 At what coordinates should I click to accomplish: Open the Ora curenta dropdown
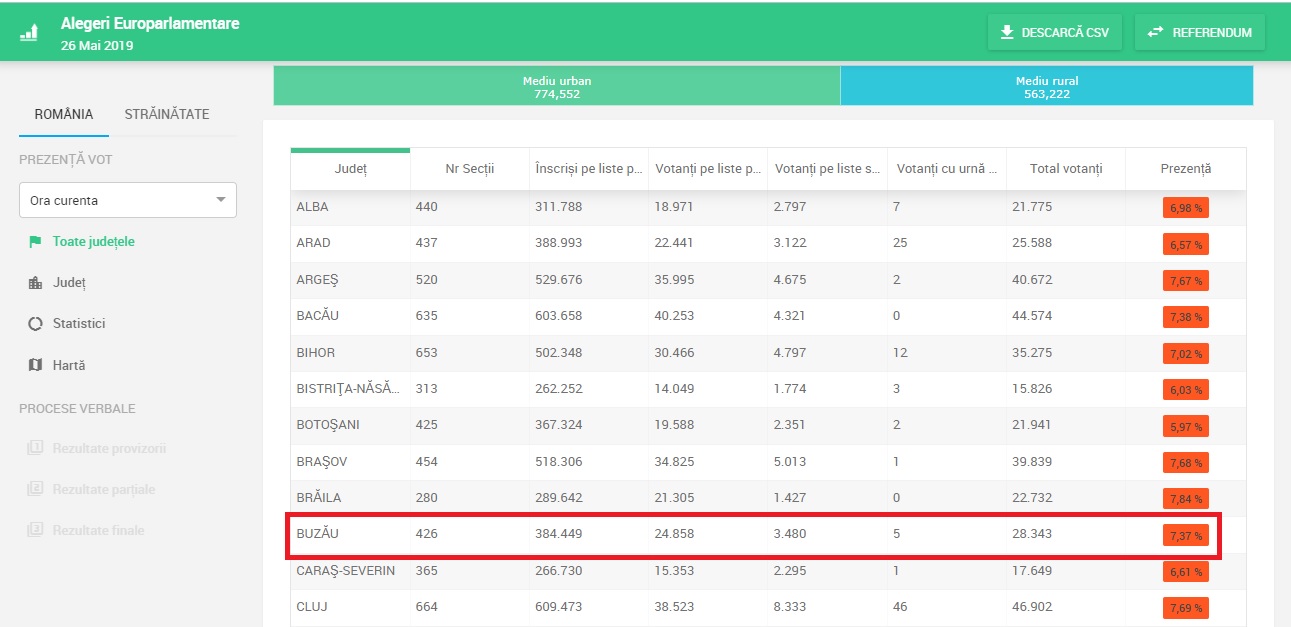[x=128, y=200]
